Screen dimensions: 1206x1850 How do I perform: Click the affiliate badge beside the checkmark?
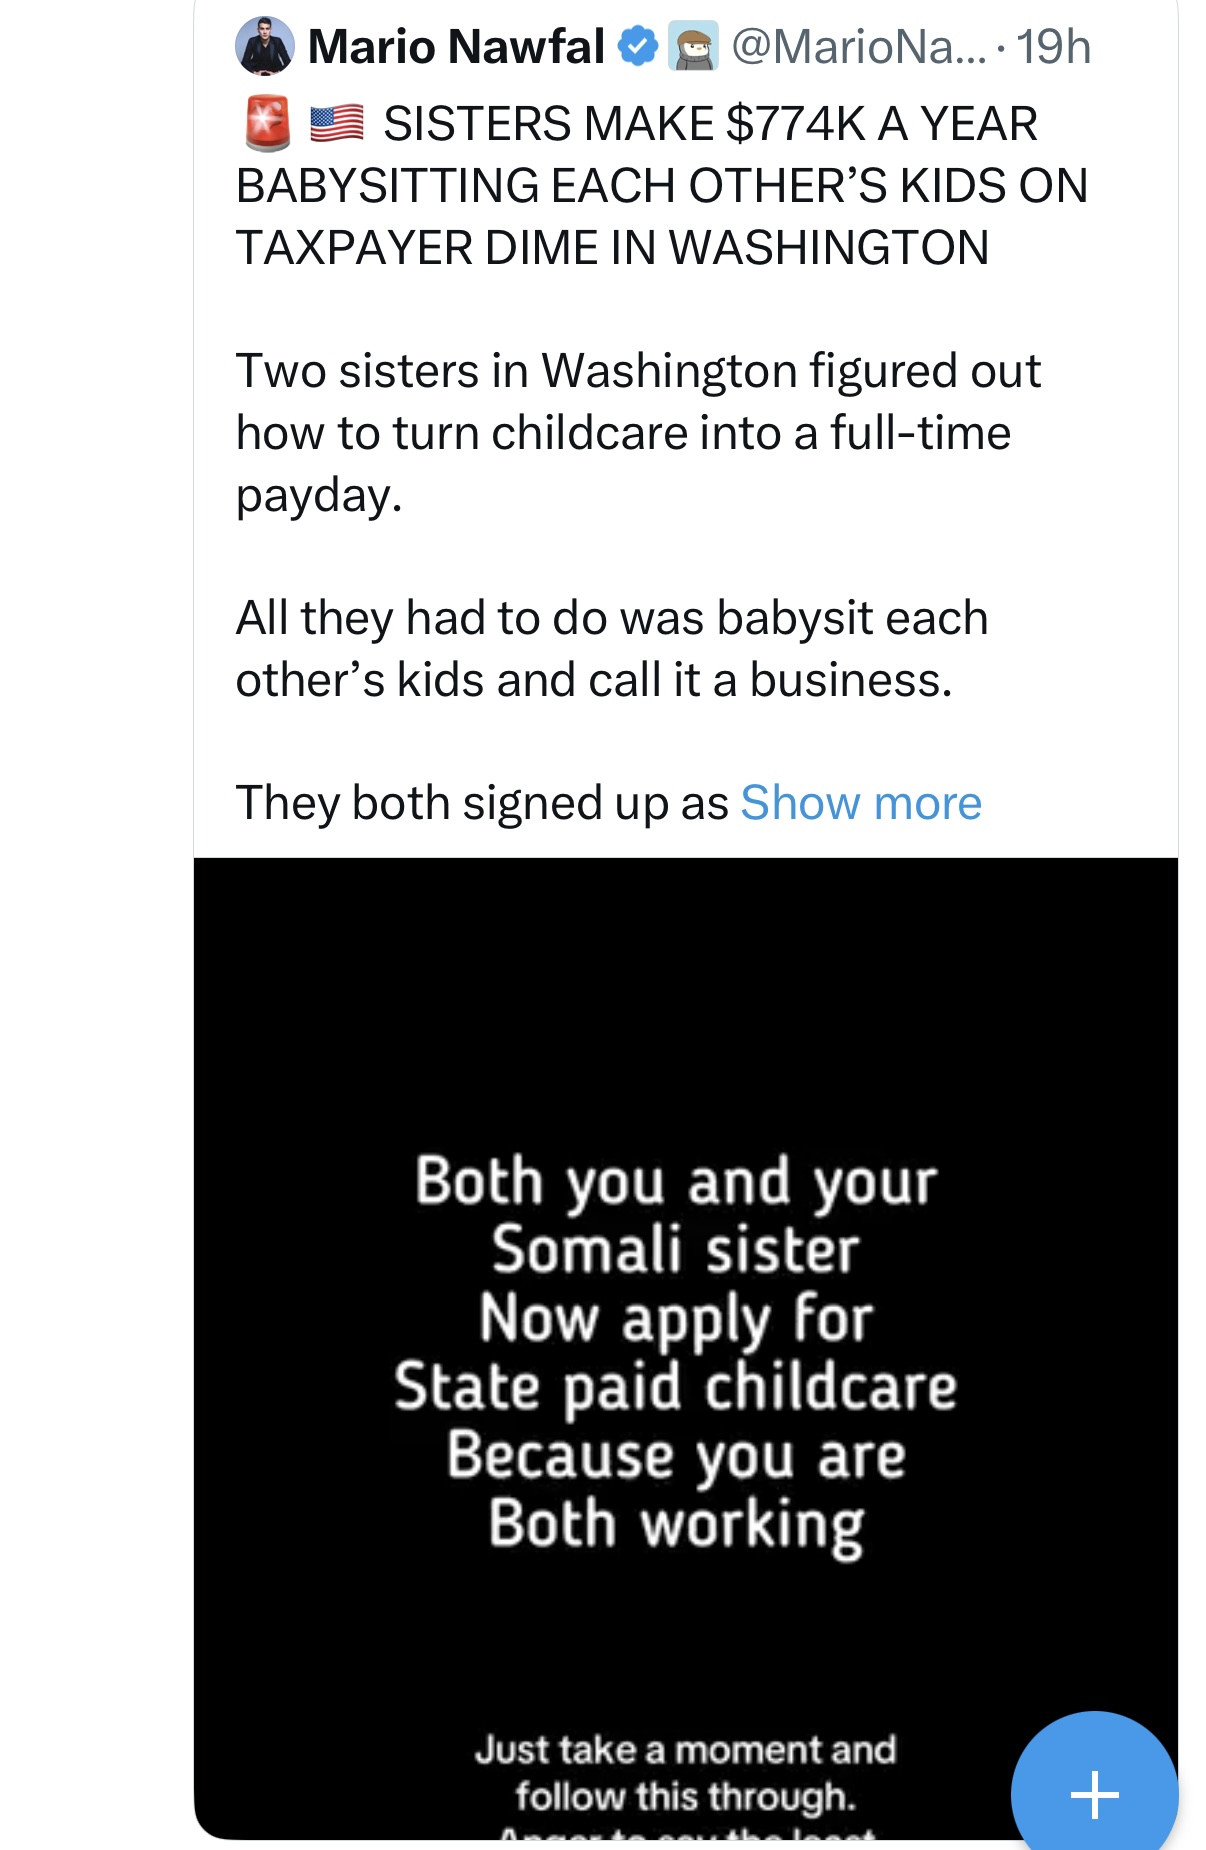tap(693, 46)
